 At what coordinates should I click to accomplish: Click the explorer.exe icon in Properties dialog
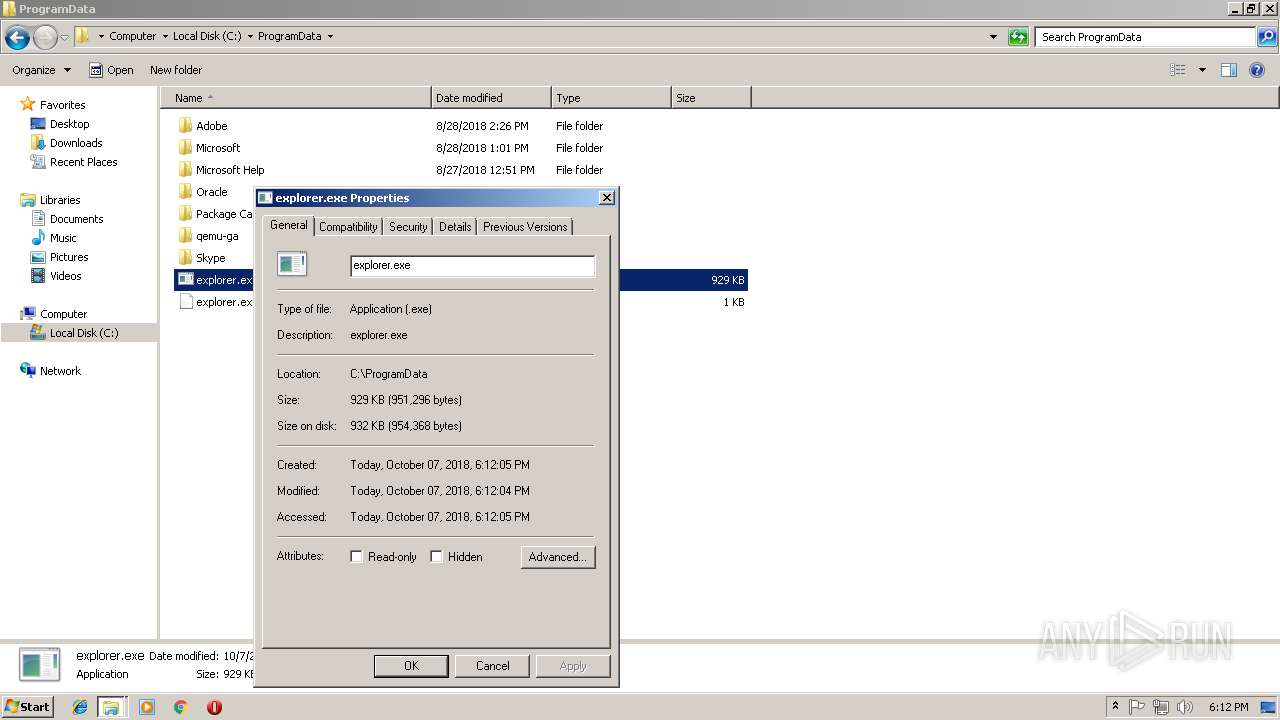tap(292, 264)
